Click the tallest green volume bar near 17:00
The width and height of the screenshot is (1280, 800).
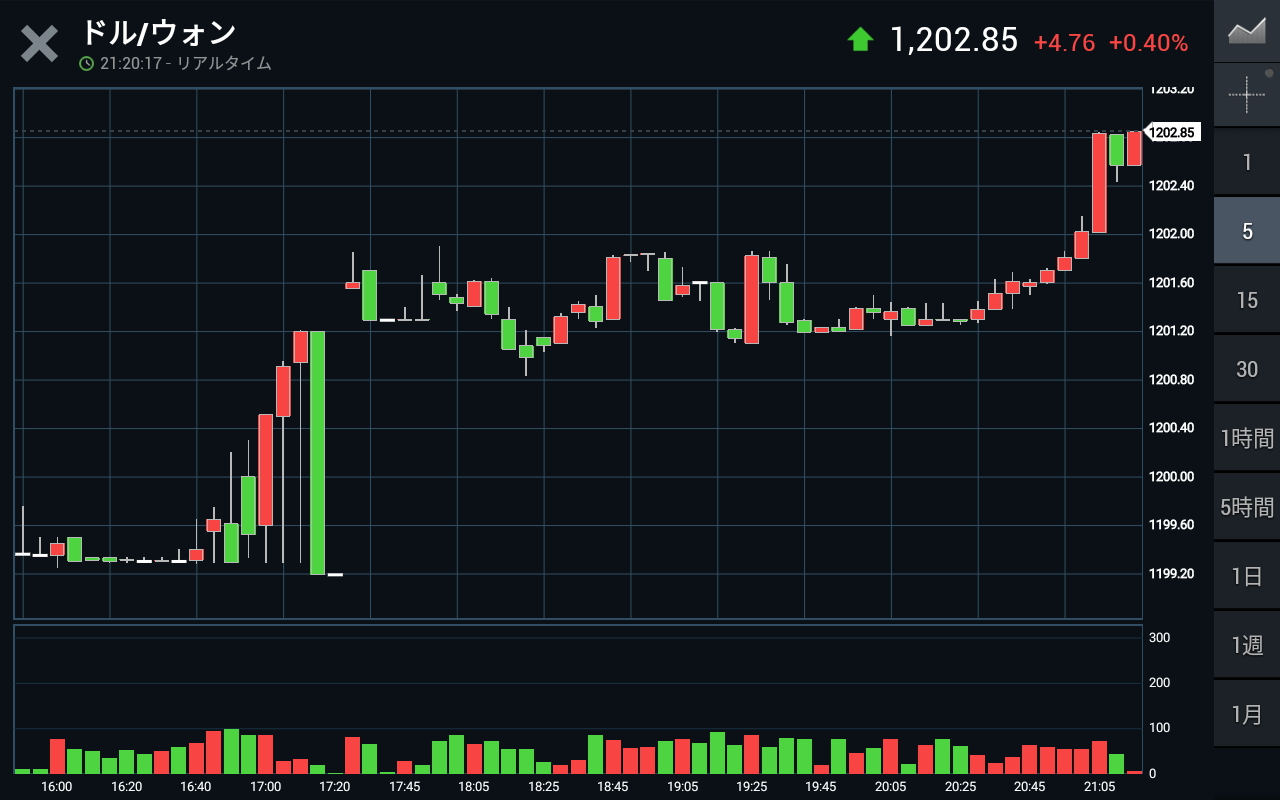coord(231,751)
